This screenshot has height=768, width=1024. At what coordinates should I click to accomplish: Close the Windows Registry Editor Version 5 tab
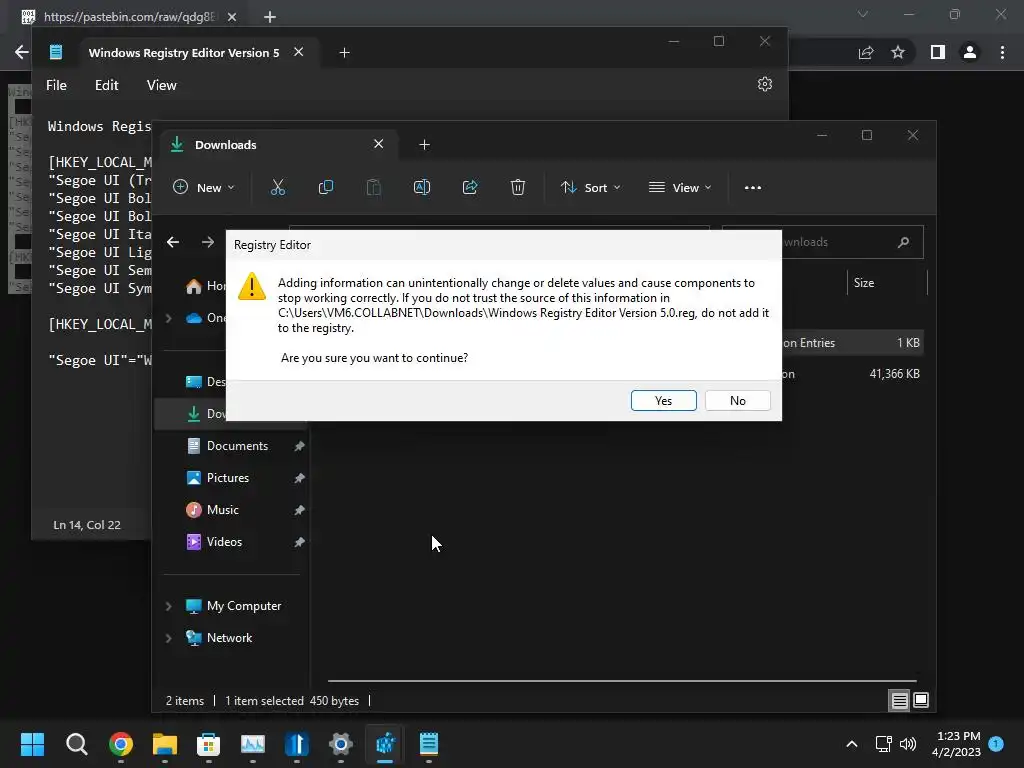pos(298,52)
